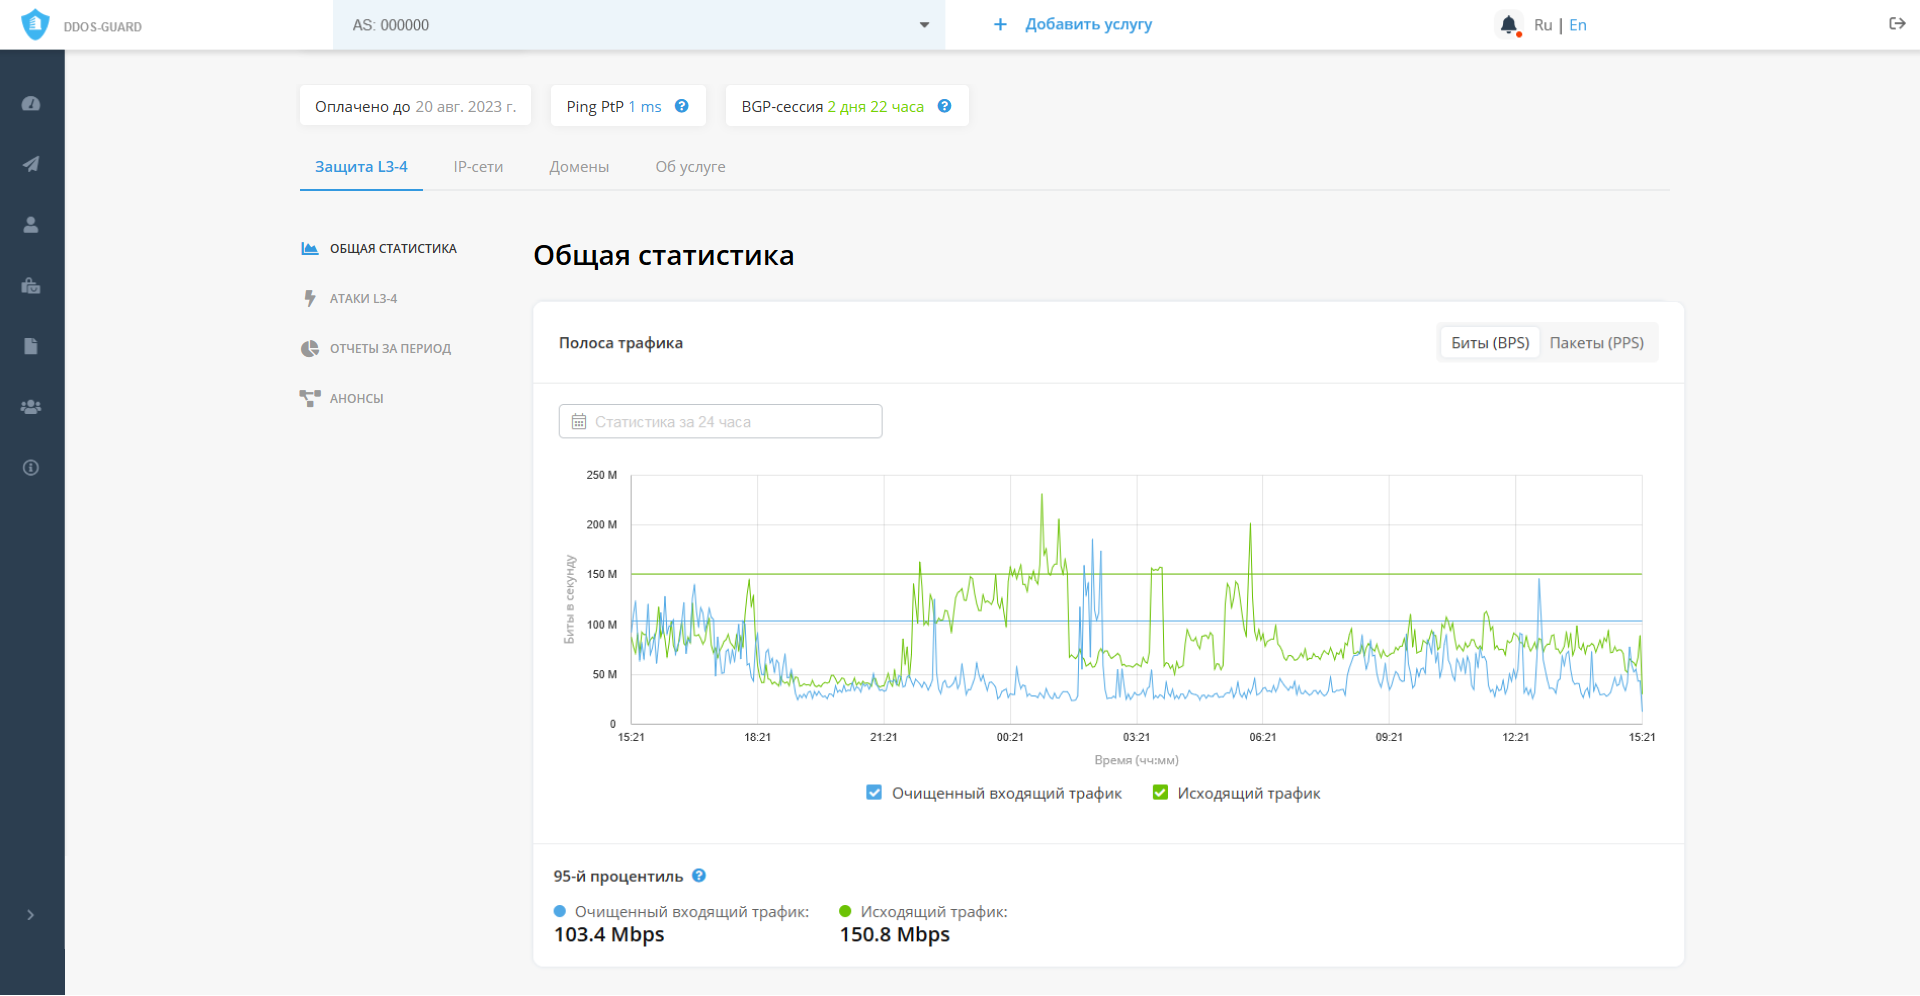The height and width of the screenshot is (996, 1920).
Task: Switch to the IP-сети tab
Action: (x=478, y=167)
